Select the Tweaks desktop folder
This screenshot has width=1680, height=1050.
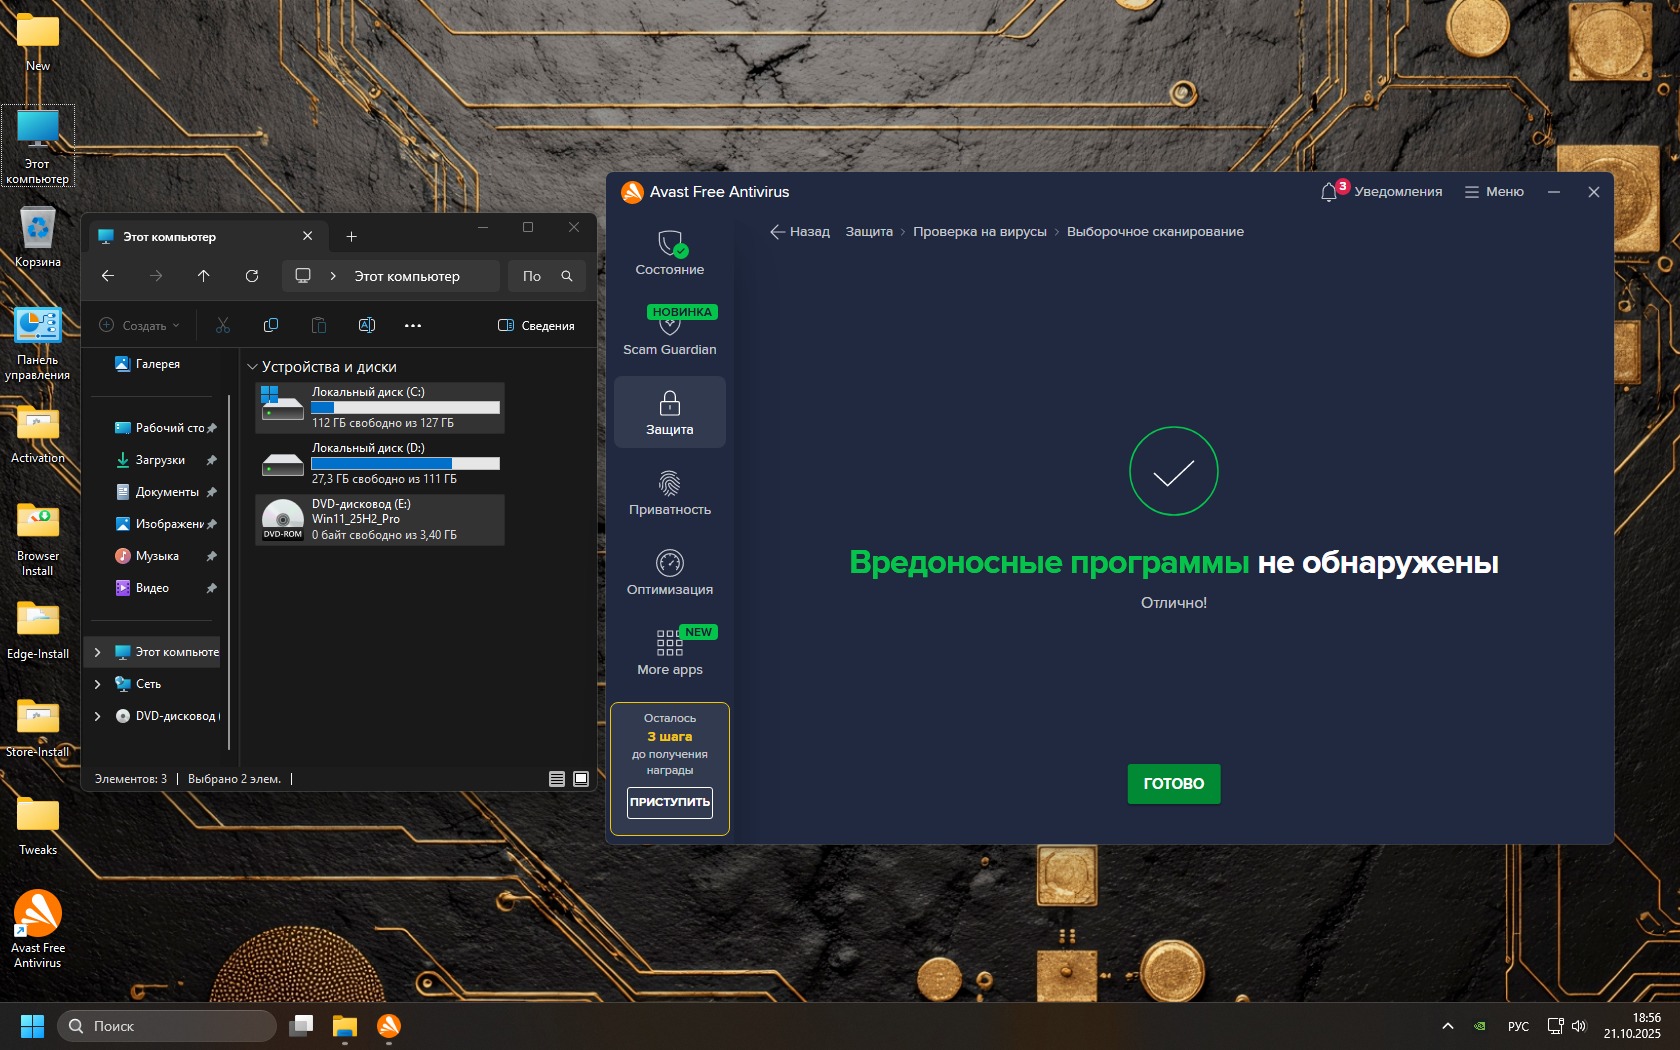(x=38, y=828)
